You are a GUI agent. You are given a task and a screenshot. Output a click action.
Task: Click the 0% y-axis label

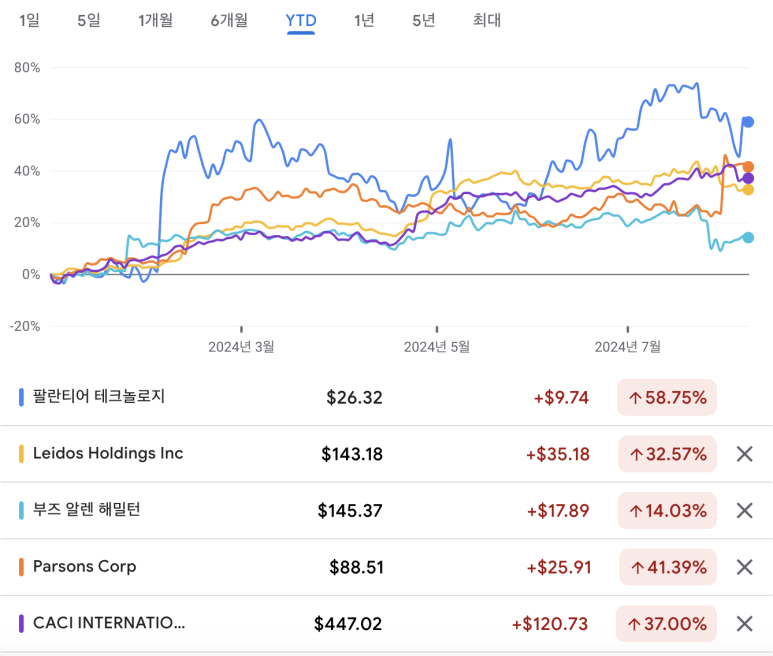pyautogui.click(x=31, y=275)
